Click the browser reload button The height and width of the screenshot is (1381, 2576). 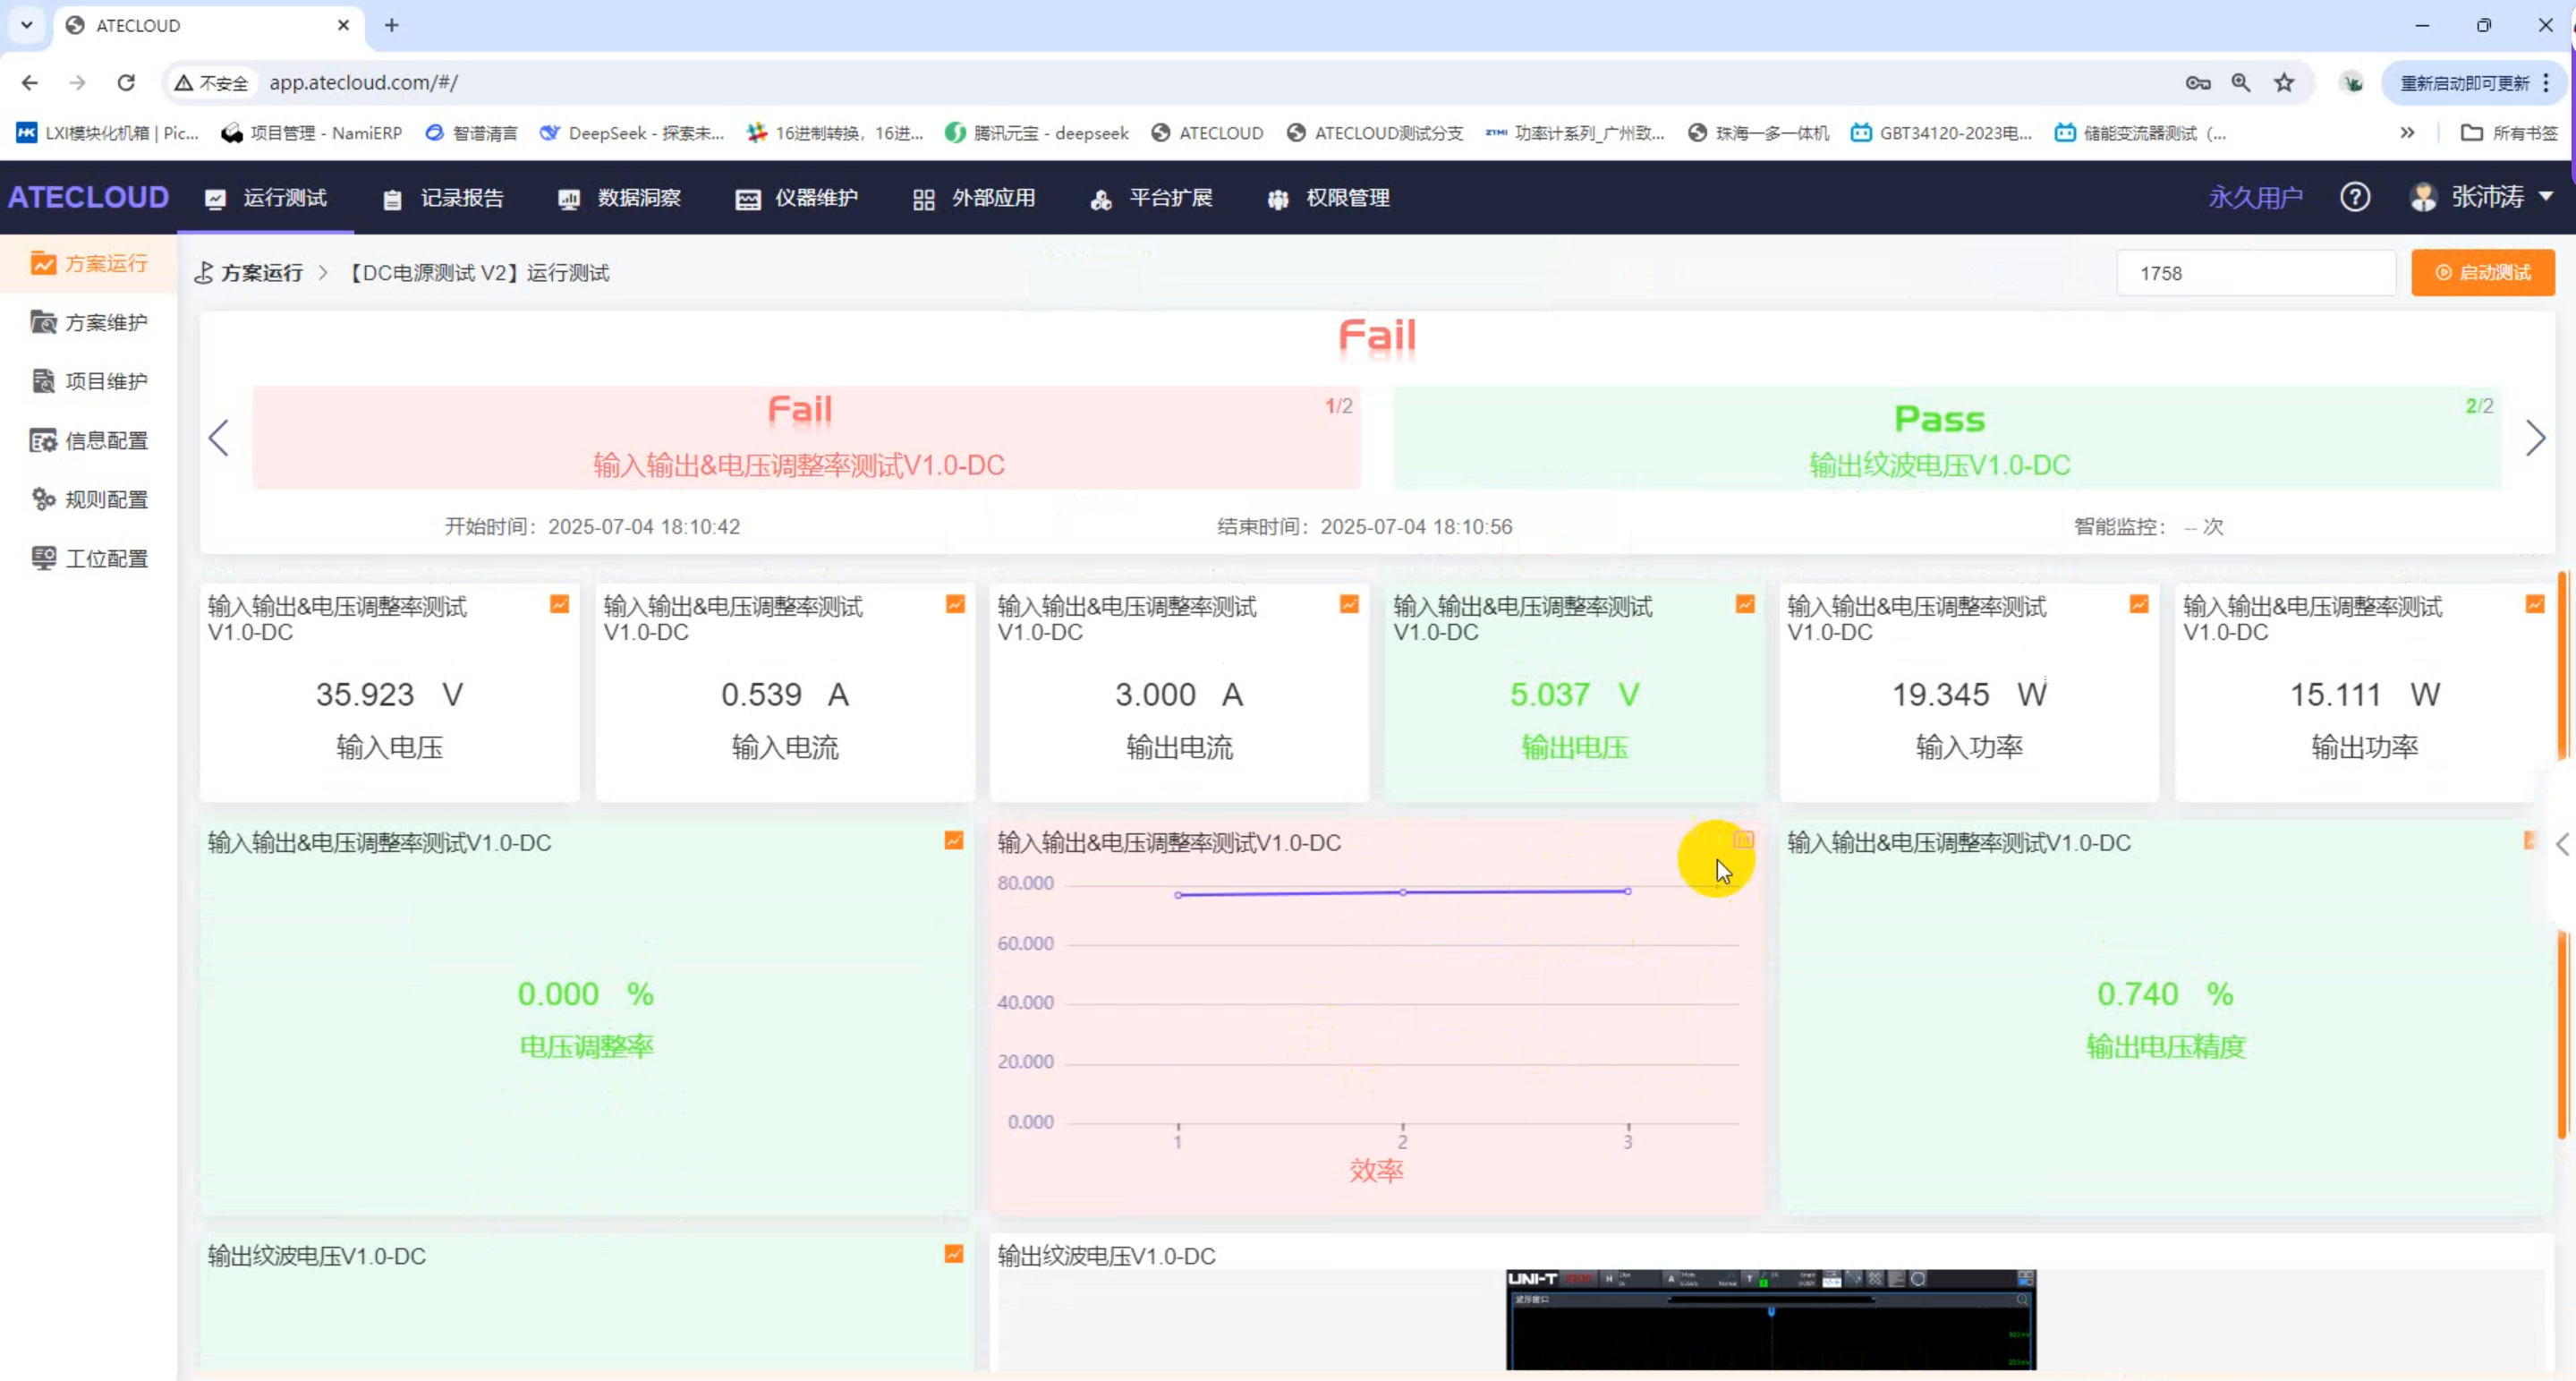click(x=126, y=83)
